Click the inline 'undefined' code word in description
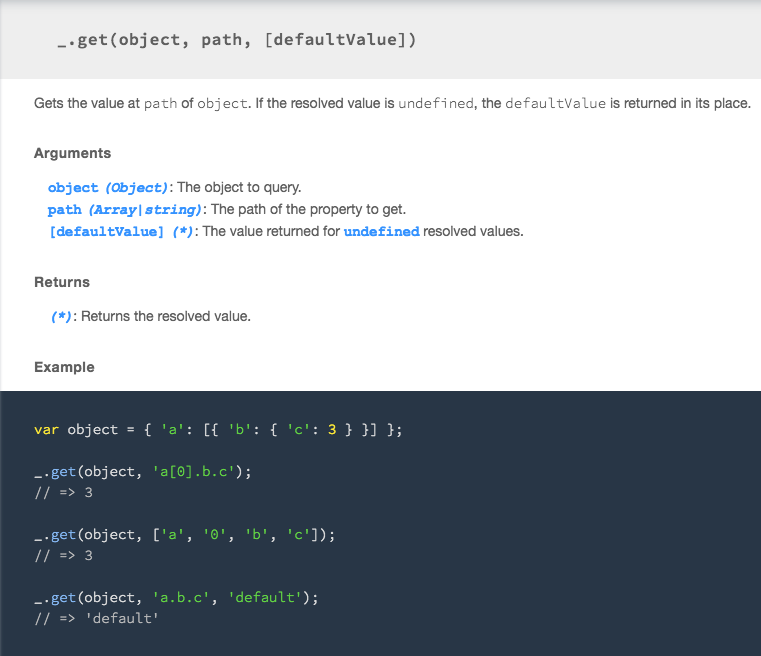This screenshot has height=656, width=761. pos(436,103)
